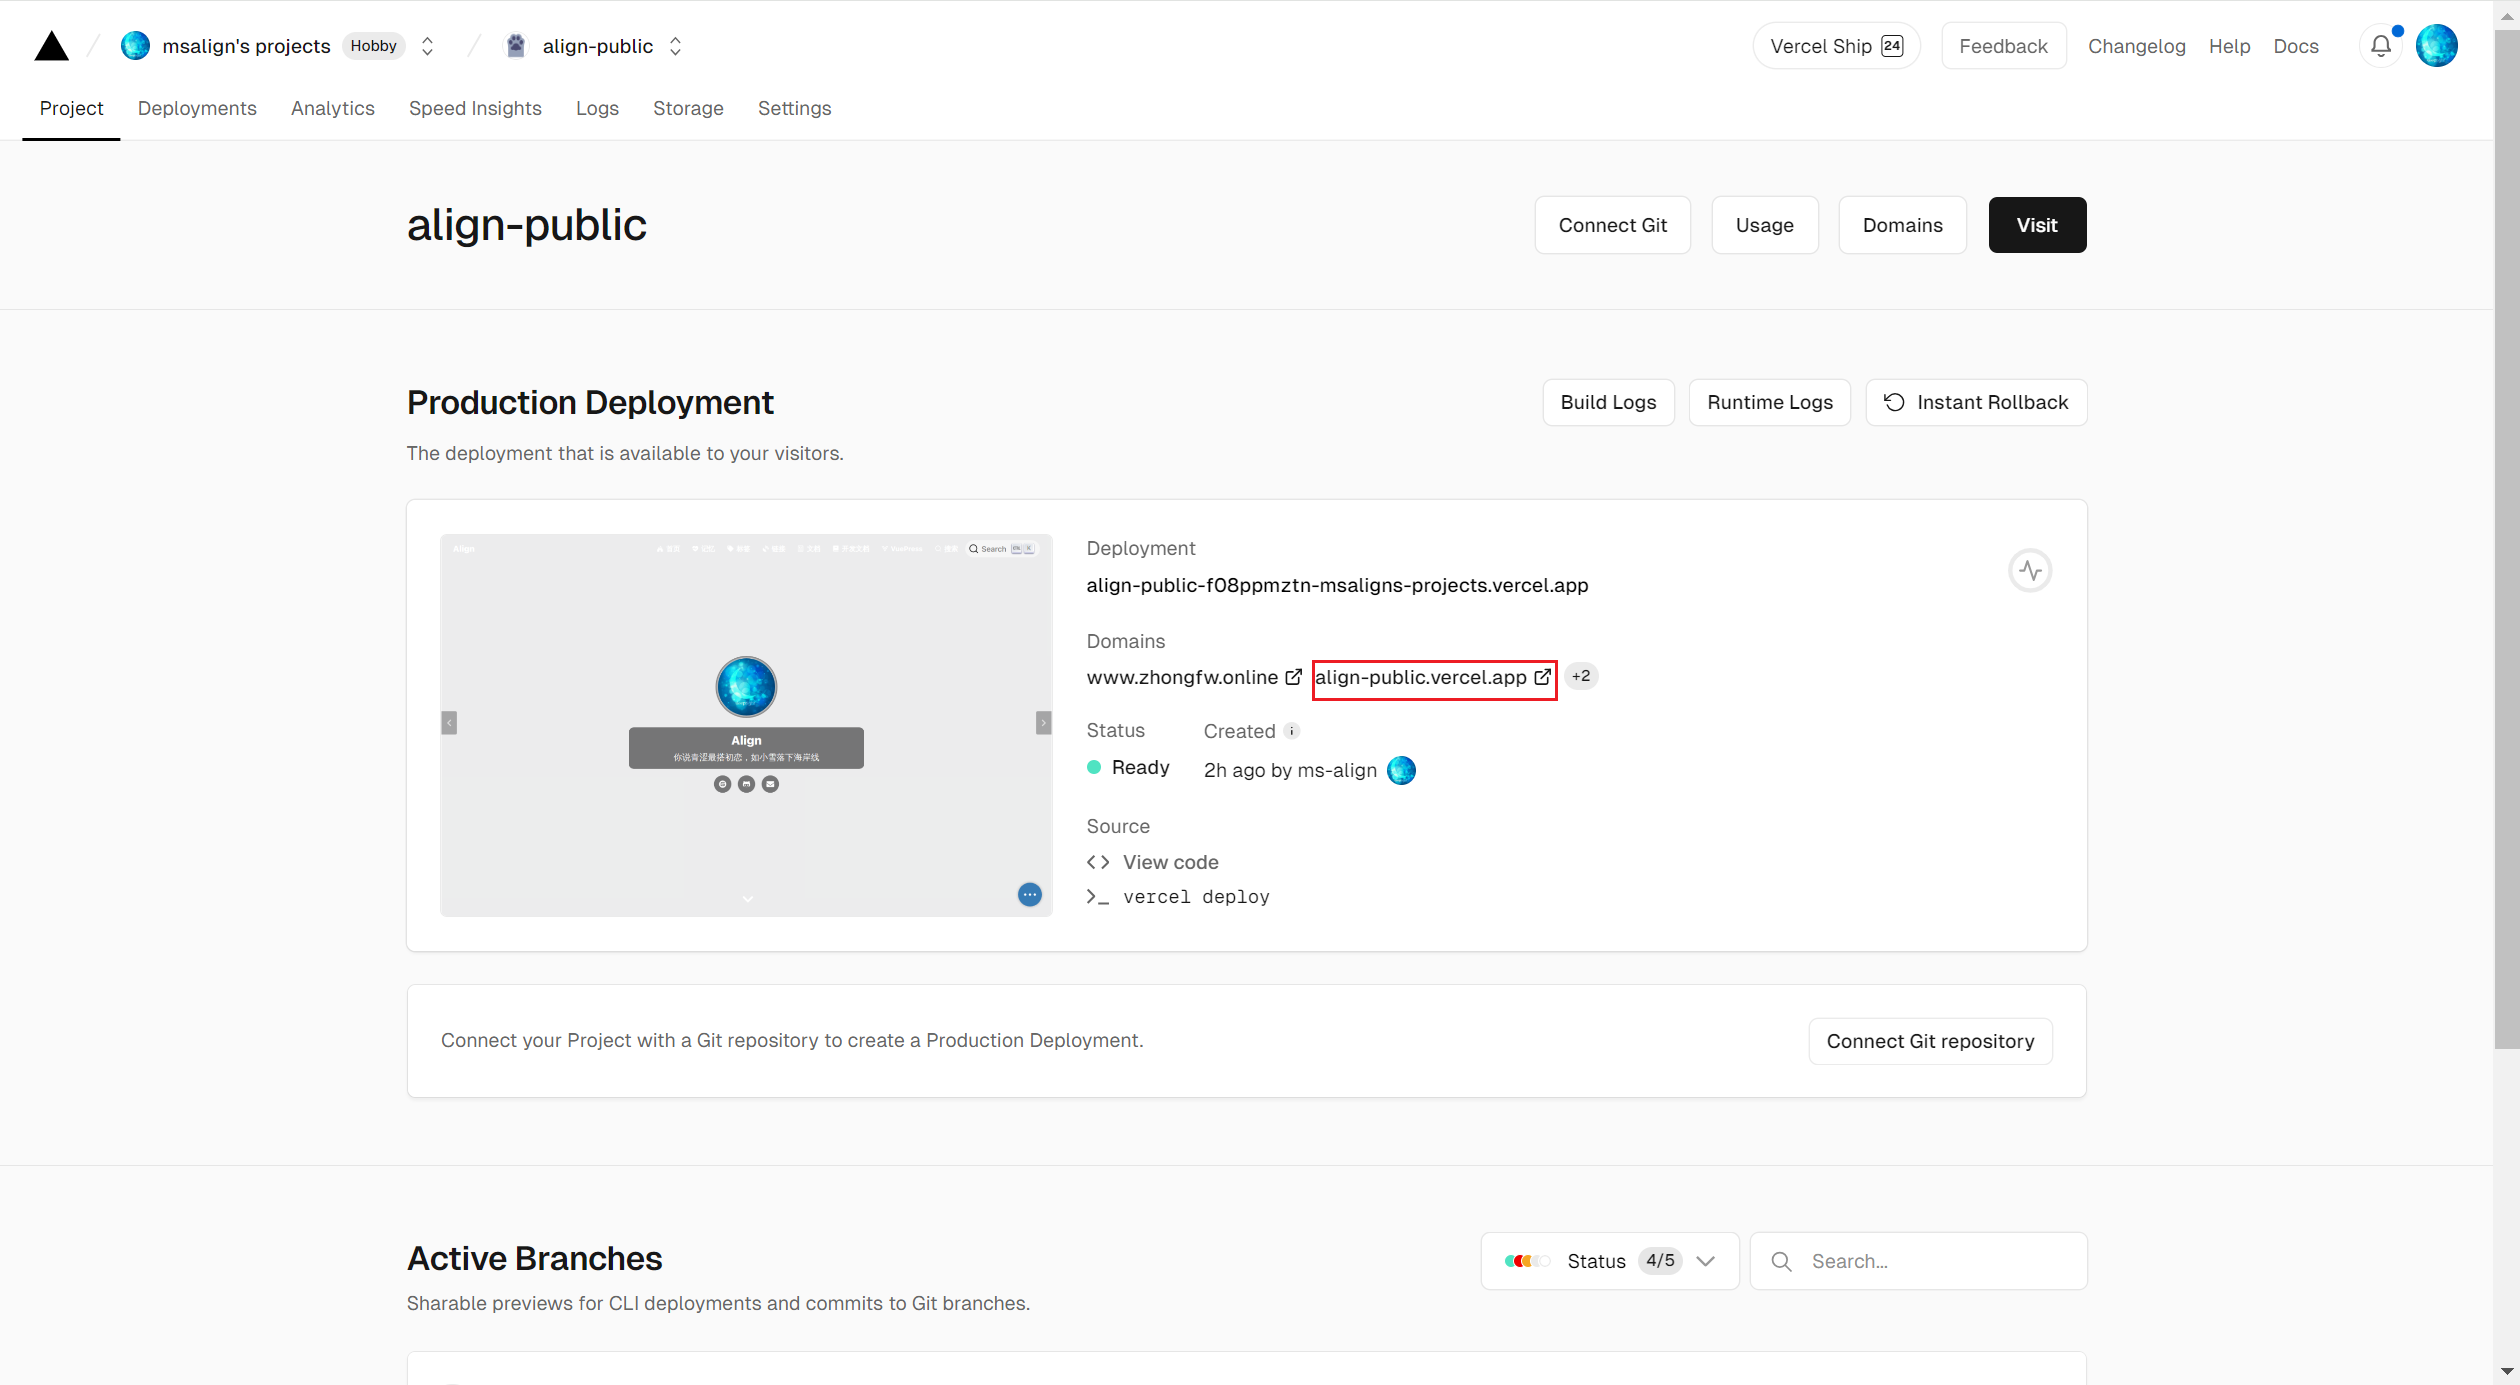Open the Domains button
Screen dimensions: 2520x1385
pyautogui.click(x=1902, y=225)
